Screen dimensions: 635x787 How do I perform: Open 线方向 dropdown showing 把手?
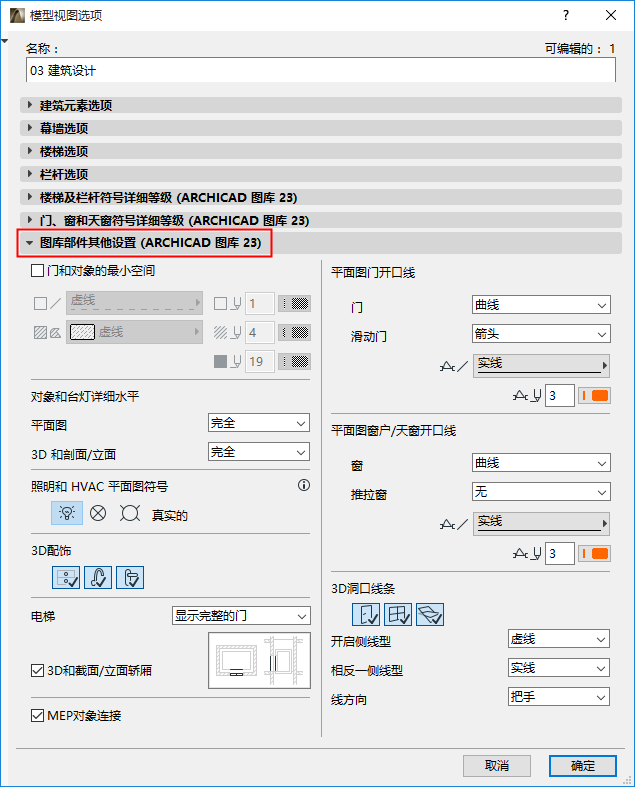pos(559,697)
